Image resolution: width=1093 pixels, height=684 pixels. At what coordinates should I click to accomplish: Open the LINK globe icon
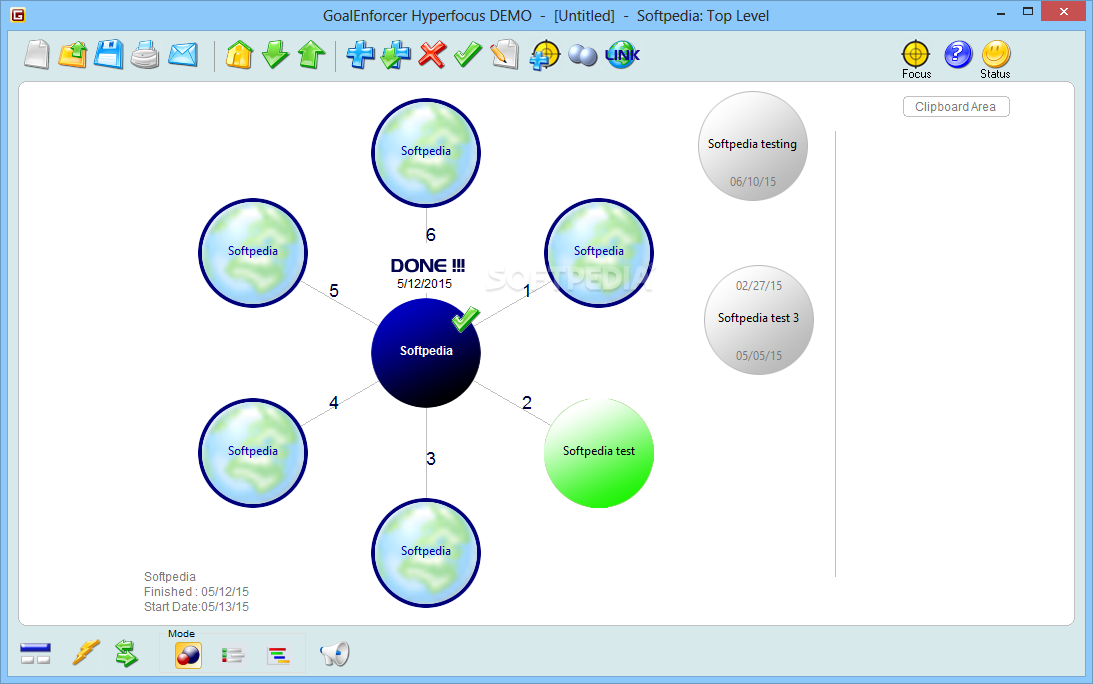[x=622, y=54]
